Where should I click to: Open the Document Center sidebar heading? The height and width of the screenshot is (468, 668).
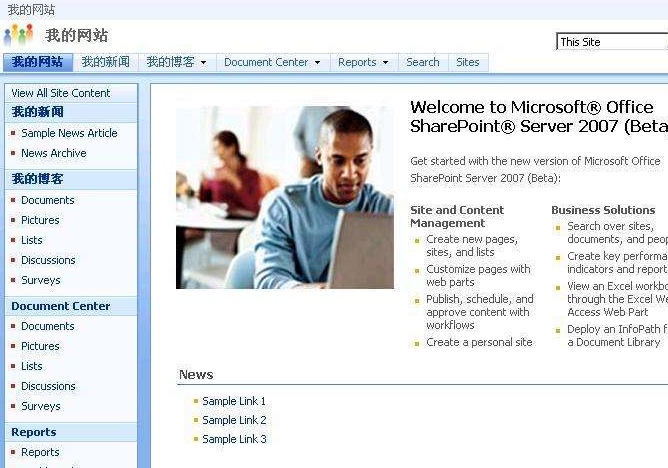click(60, 306)
